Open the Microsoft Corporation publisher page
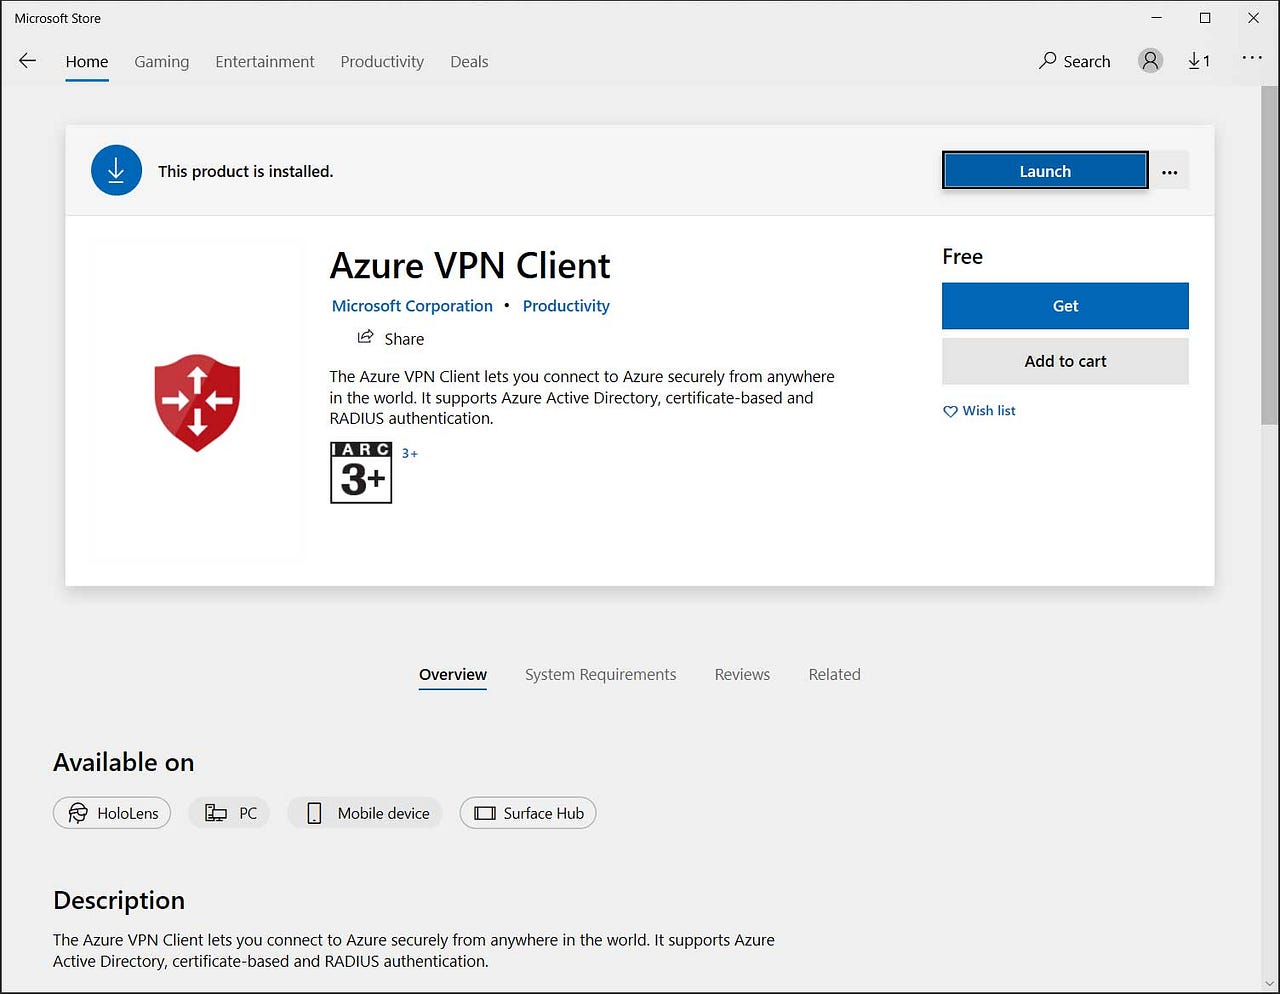Image resolution: width=1280 pixels, height=994 pixels. pyautogui.click(x=412, y=305)
